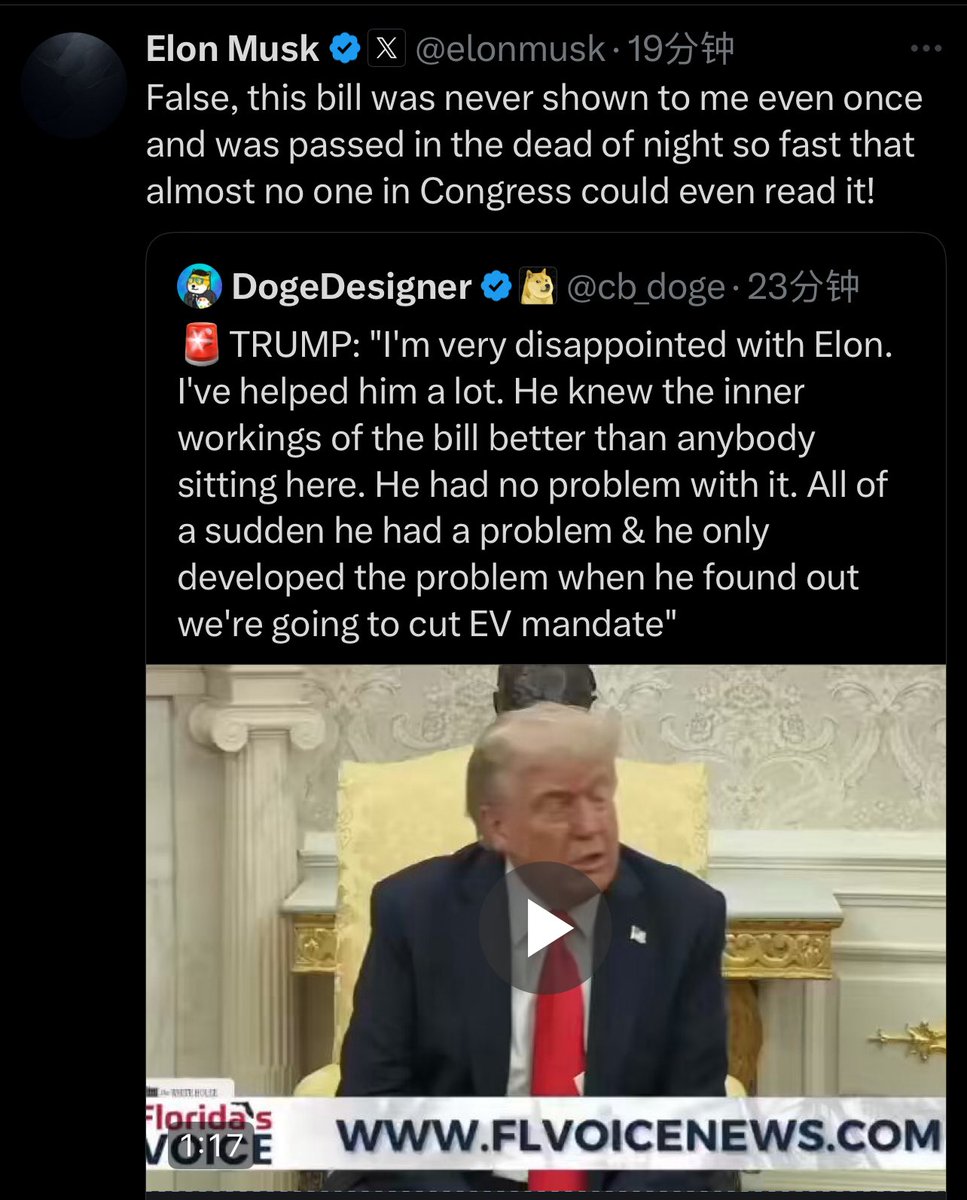Click the red siren emoji in quote

click(201, 345)
